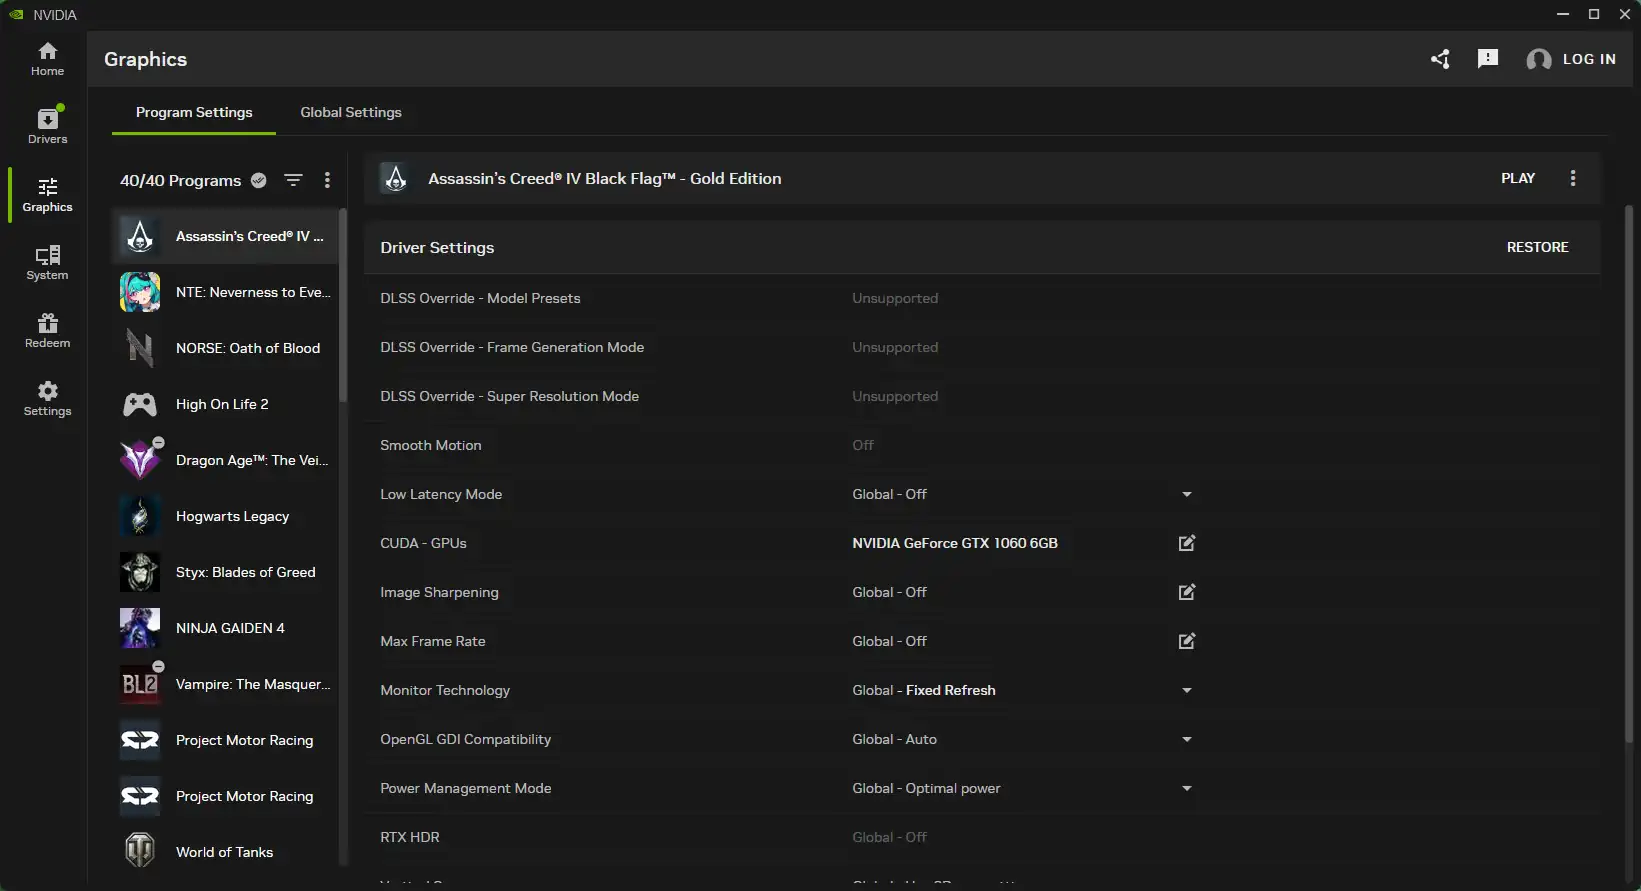Edit the CUDA - GPUs setting
Viewport: 1641px width, 891px height.
[1187, 543]
